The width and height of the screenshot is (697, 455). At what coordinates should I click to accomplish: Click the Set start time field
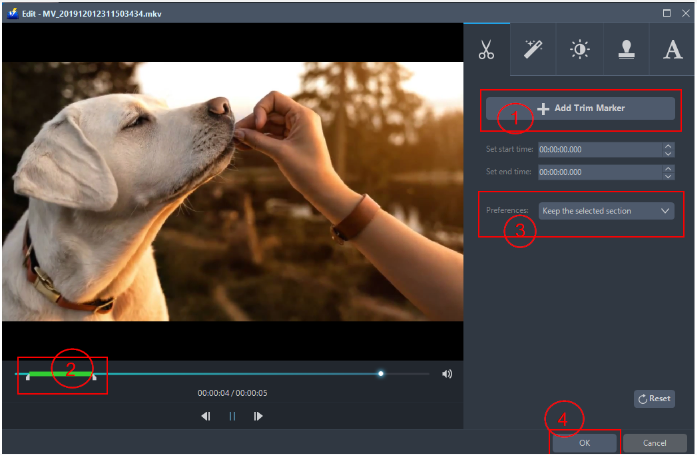pos(599,150)
